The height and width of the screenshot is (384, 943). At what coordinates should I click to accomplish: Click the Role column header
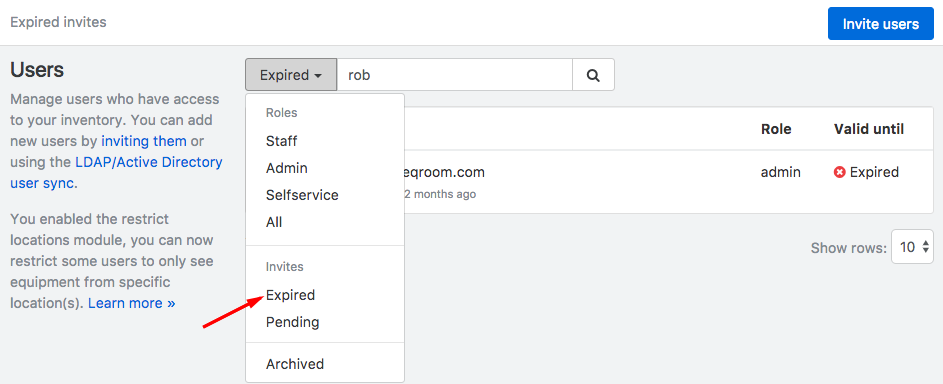[x=776, y=129]
